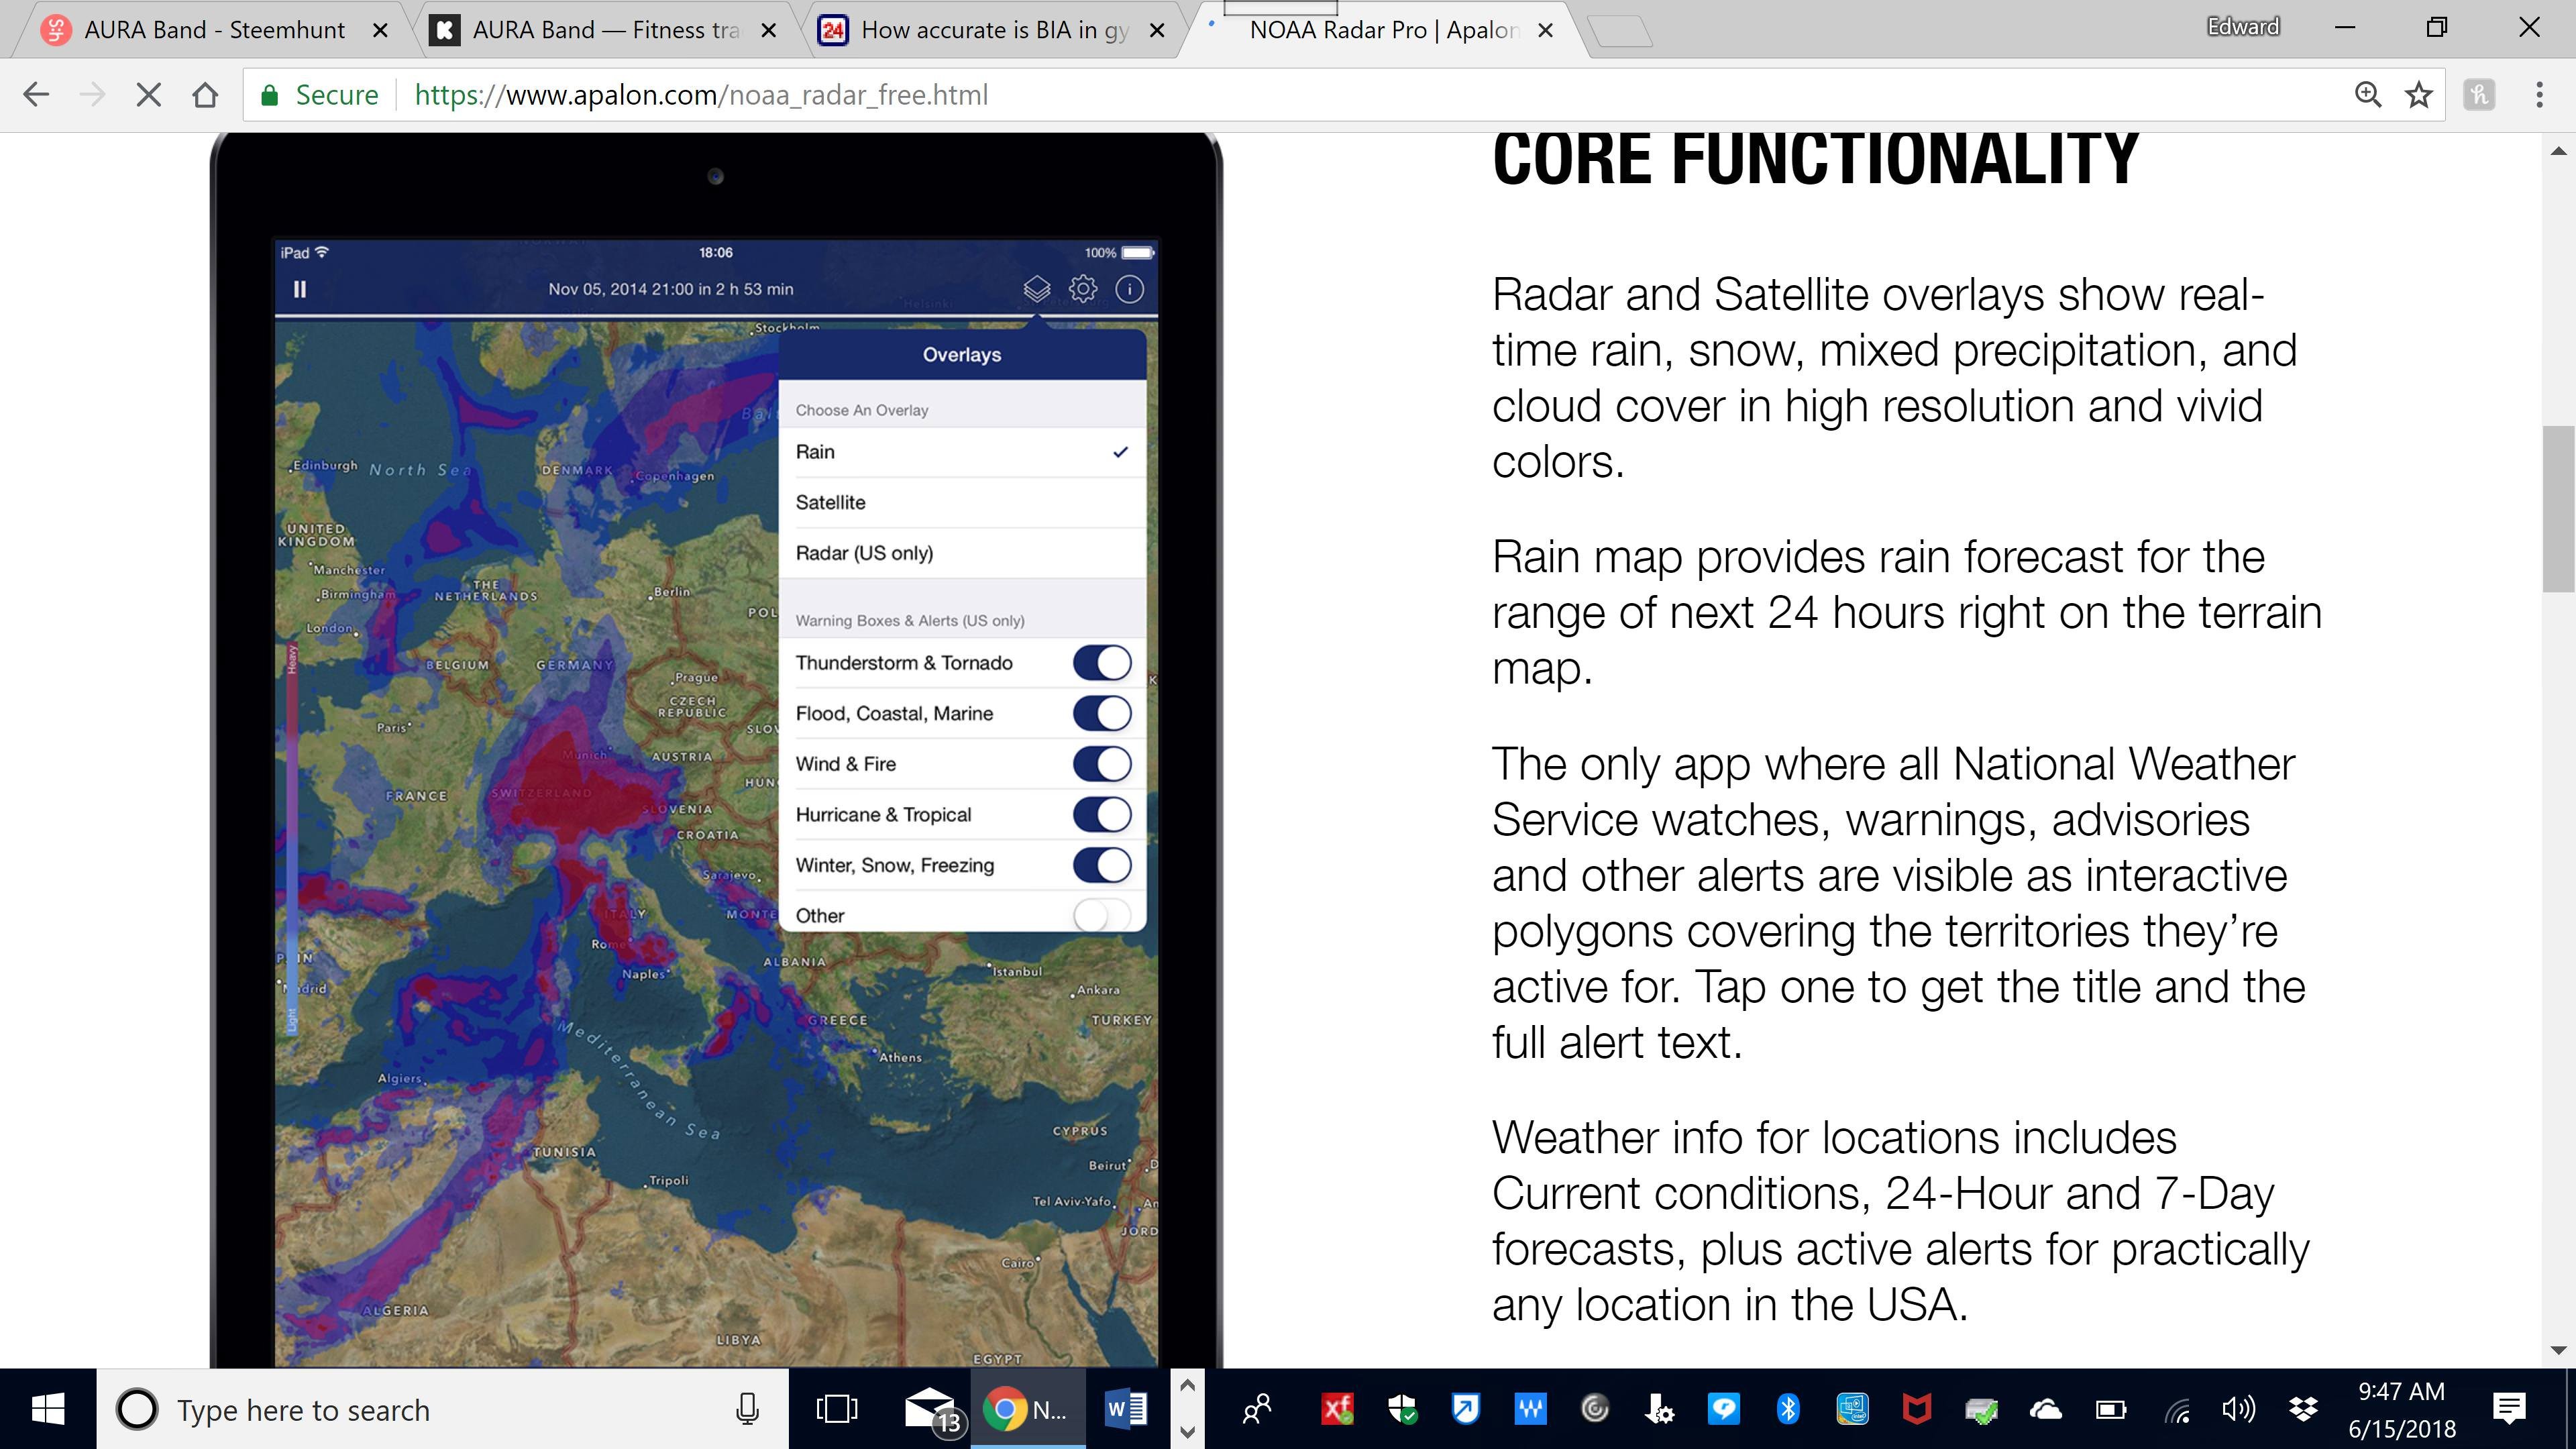
Task: Open McAfee red shield tray icon
Action: pos(1916,1410)
